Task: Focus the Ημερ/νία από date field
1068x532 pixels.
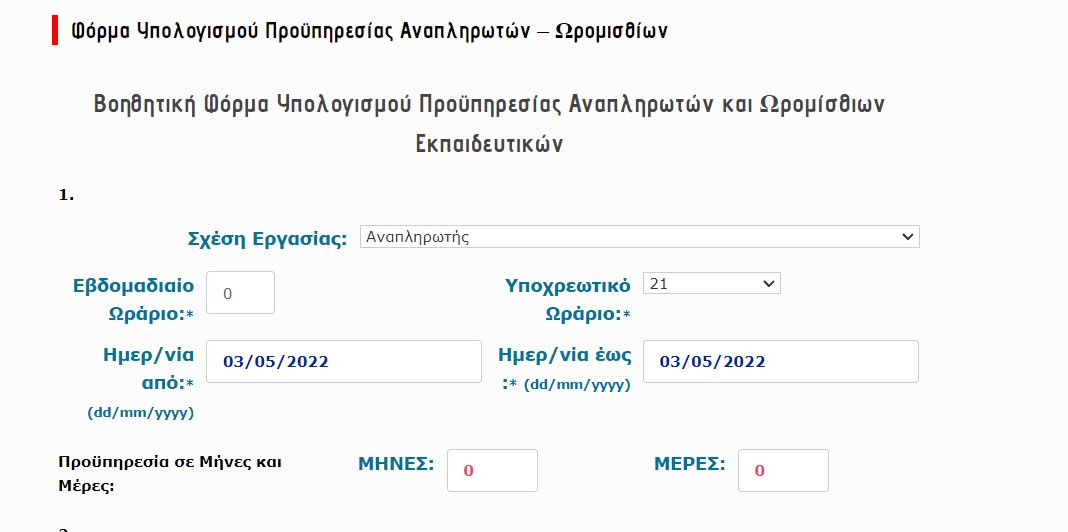Action: [x=343, y=361]
